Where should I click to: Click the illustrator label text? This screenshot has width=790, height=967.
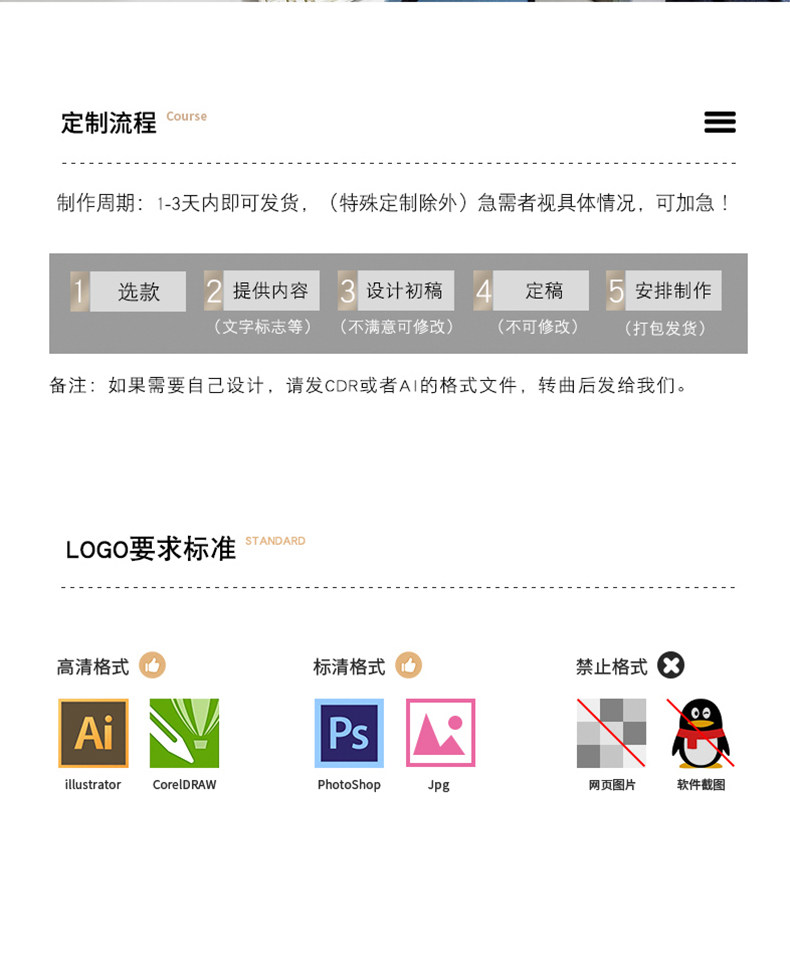93,784
